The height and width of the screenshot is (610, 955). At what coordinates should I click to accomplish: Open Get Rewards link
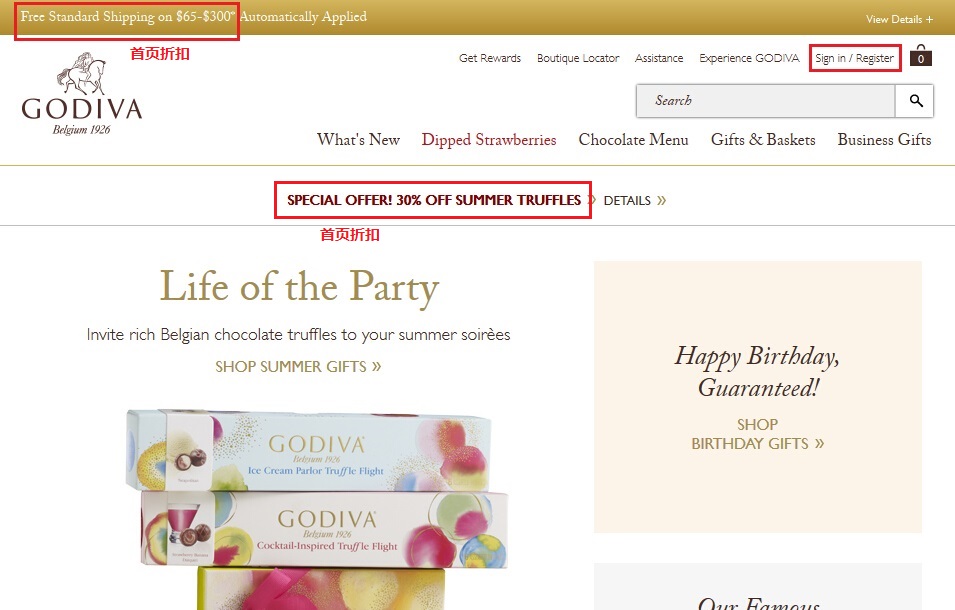(490, 58)
